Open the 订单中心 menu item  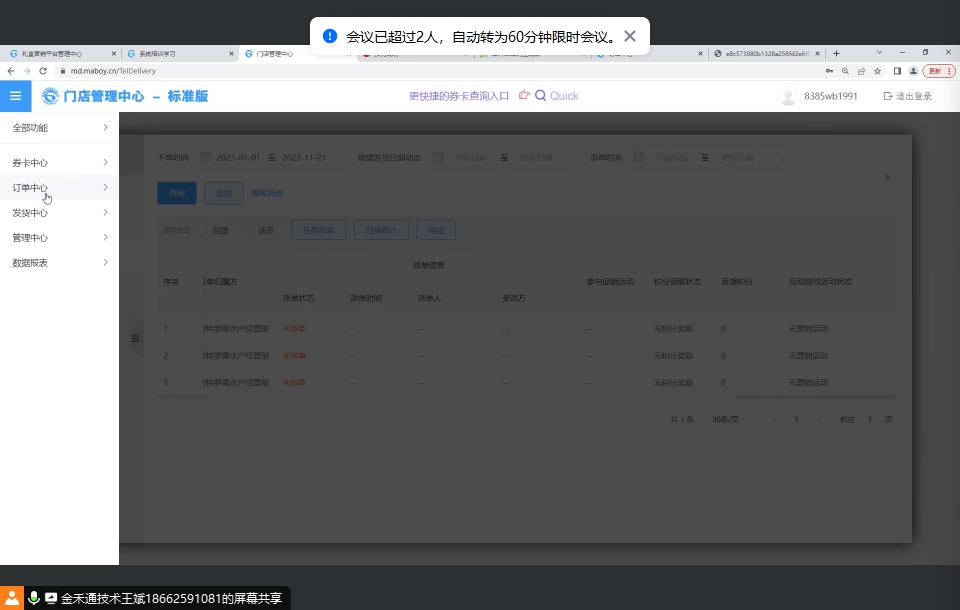click(30, 188)
